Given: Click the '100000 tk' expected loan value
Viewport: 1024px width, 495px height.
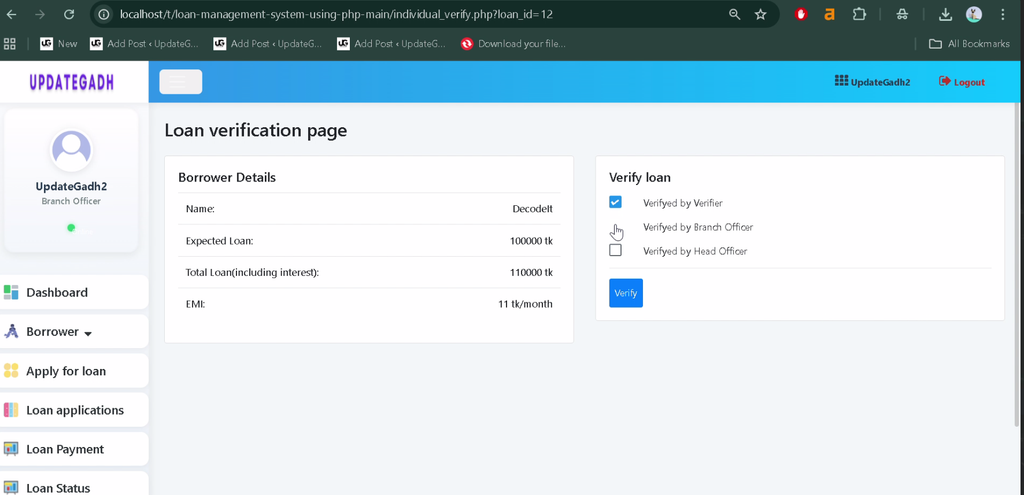Looking at the screenshot, I should pyautogui.click(x=531, y=241).
